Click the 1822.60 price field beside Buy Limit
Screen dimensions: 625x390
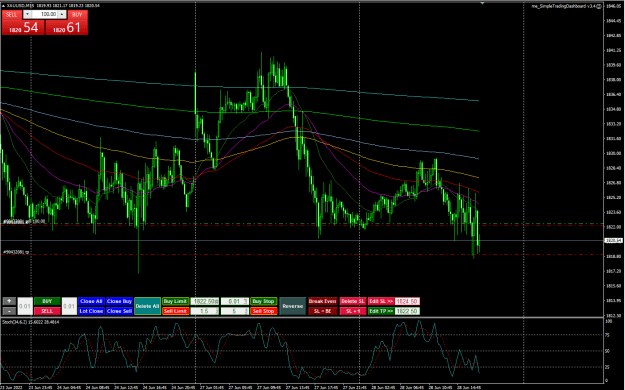[205, 301]
